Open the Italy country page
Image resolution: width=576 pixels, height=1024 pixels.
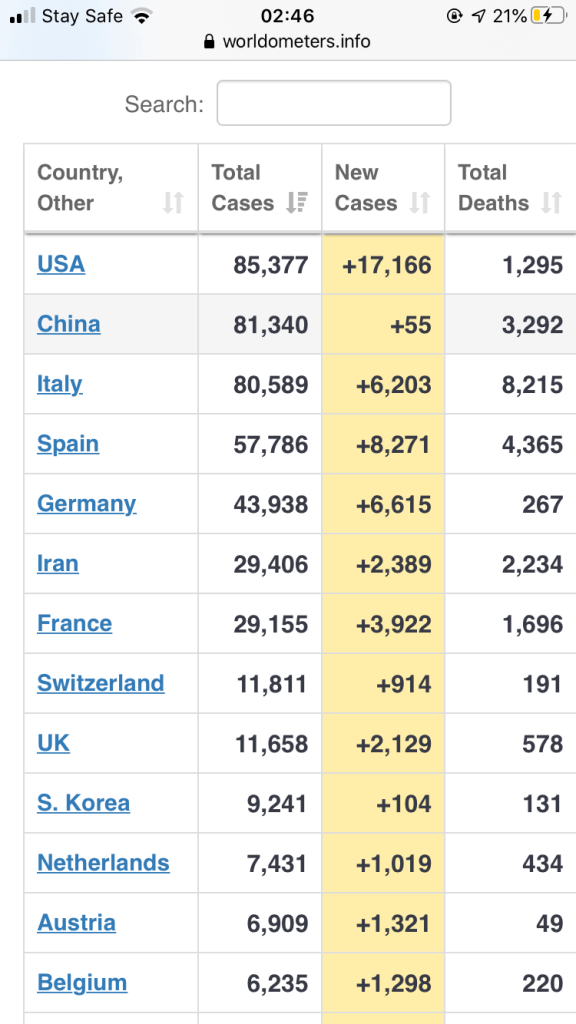(58, 384)
